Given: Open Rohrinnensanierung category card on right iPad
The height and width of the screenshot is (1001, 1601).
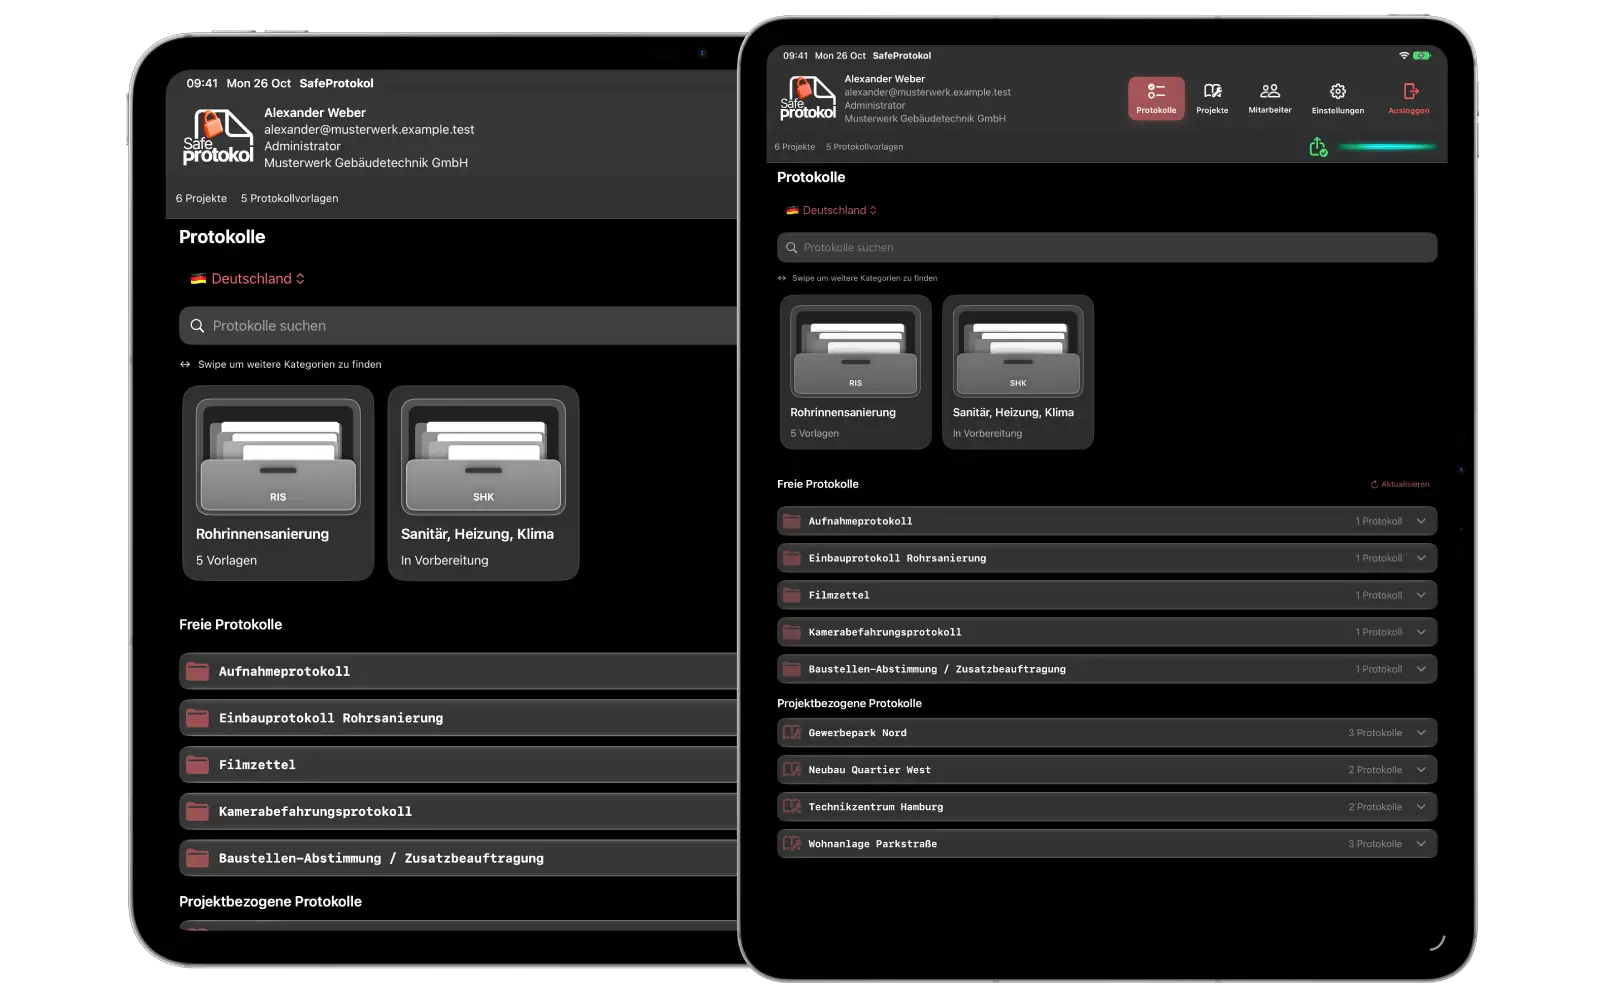Looking at the screenshot, I should (x=855, y=372).
